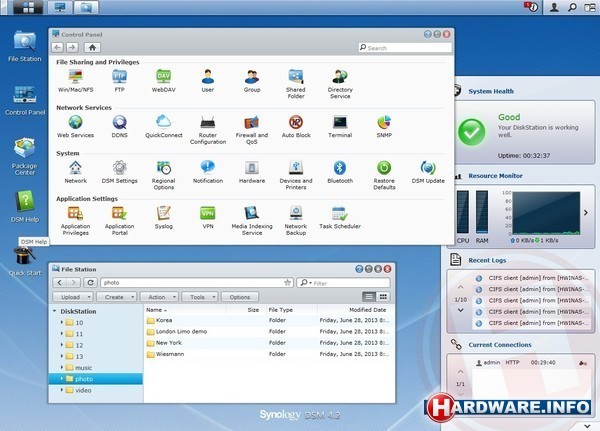Image resolution: width=600 pixels, height=431 pixels.
Task: Open the Upload dropdown in File Station
Action: [72, 297]
